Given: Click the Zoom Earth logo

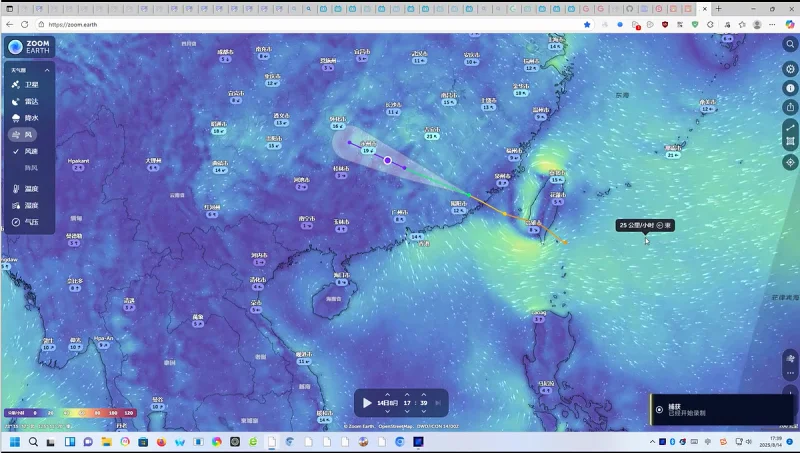Looking at the screenshot, I should point(28,47).
